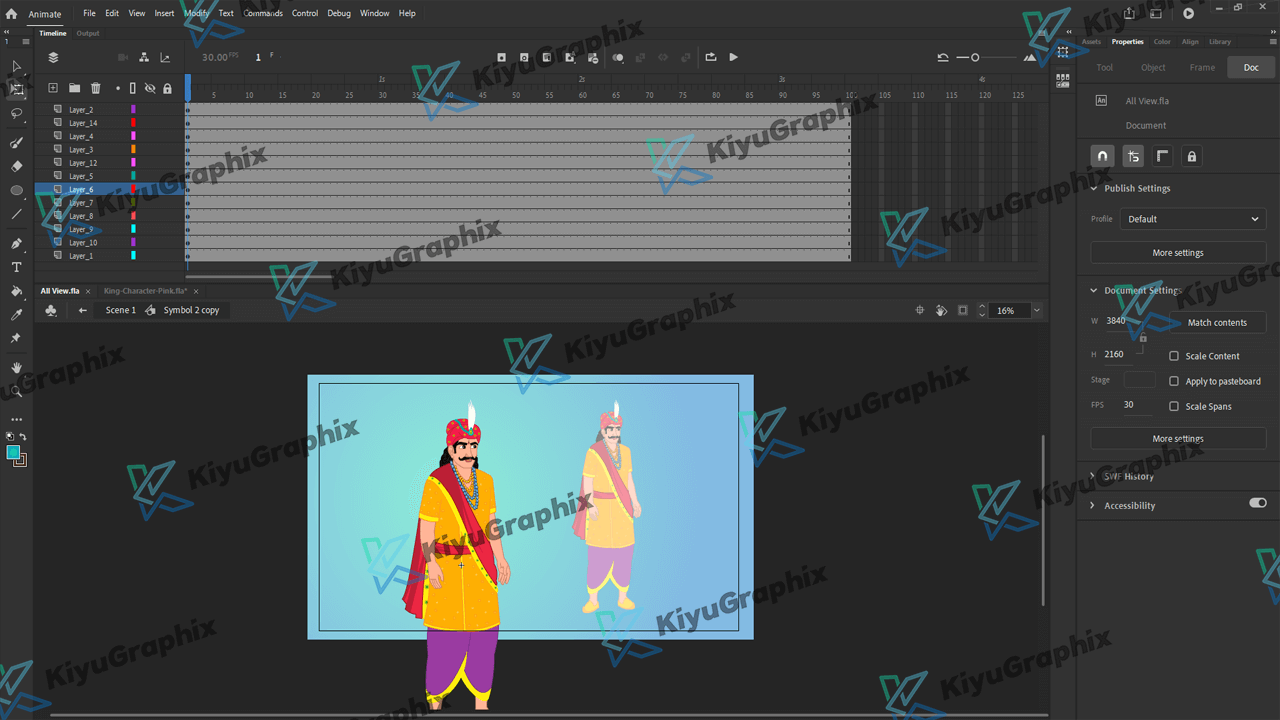This screenshot has width=1280, height=720.
Task: Activate the Hand tool
Action: (x=16, y=368)
